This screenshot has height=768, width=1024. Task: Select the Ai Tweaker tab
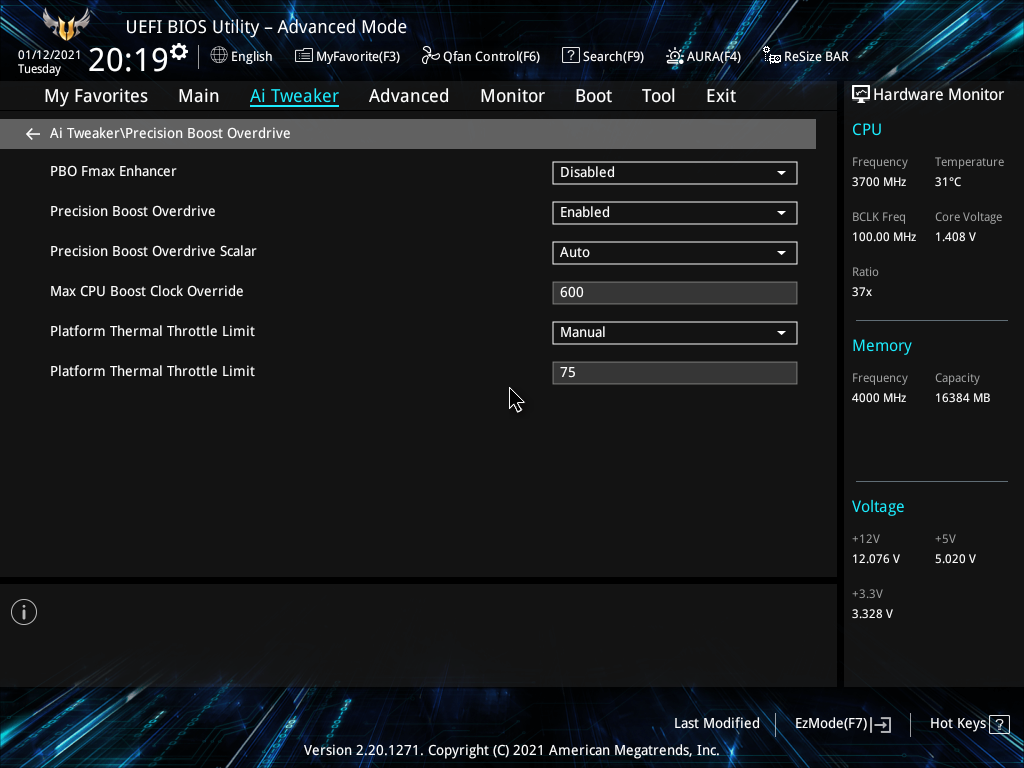294,96
